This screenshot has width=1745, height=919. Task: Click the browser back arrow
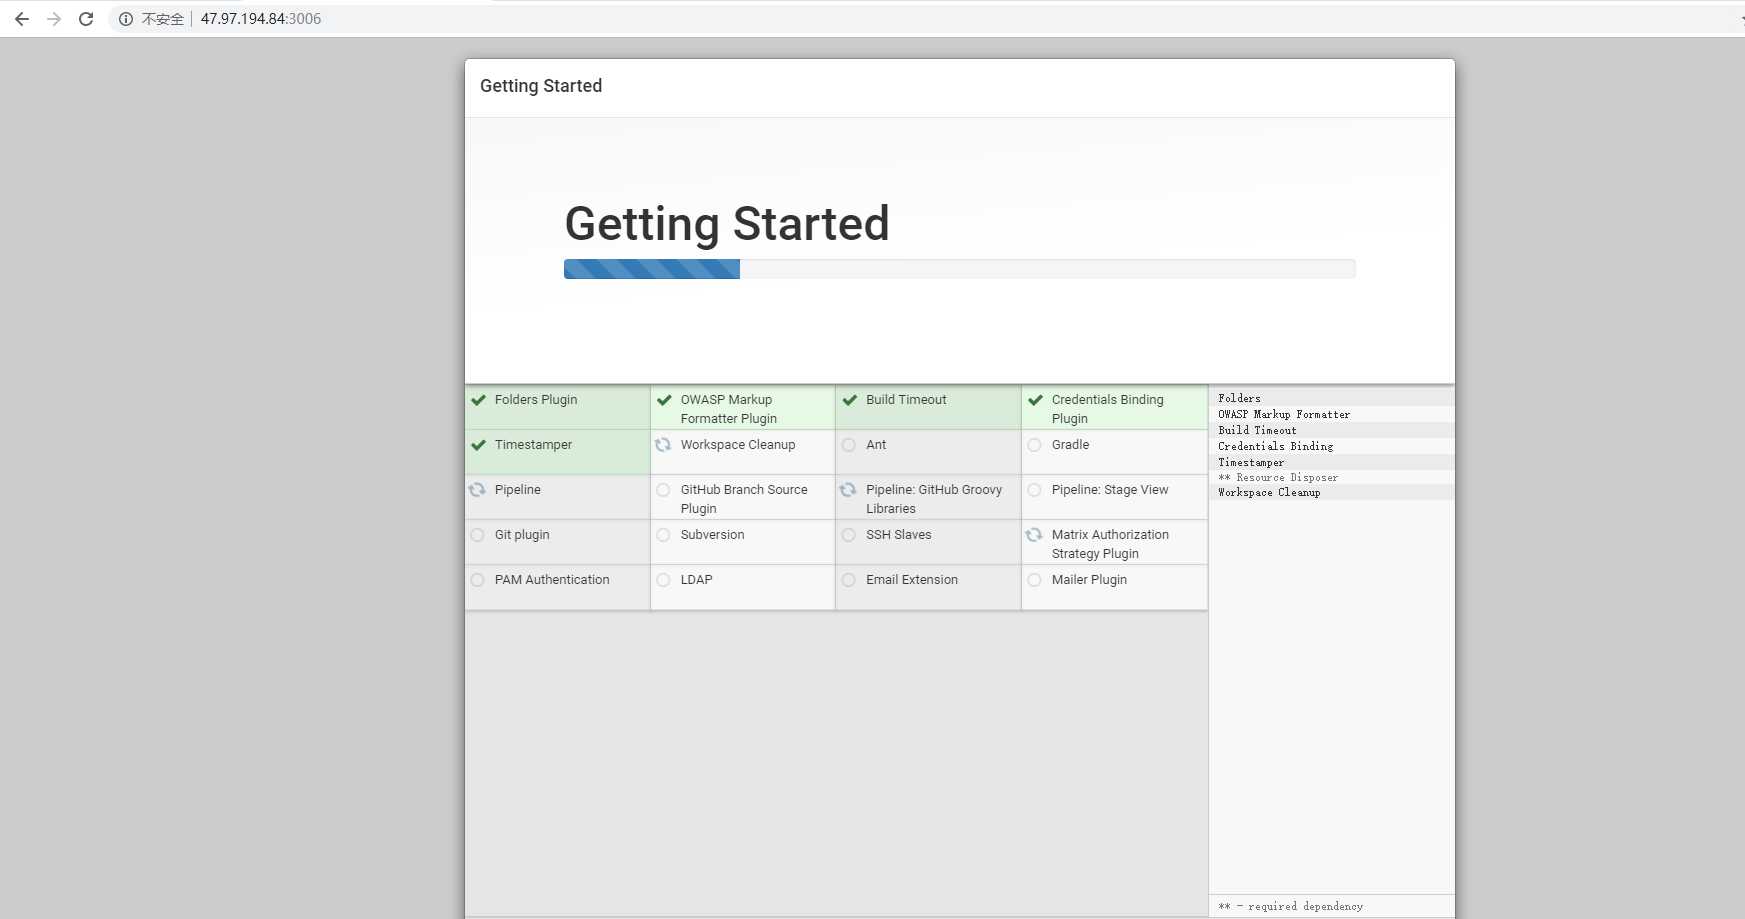[22, 19]
